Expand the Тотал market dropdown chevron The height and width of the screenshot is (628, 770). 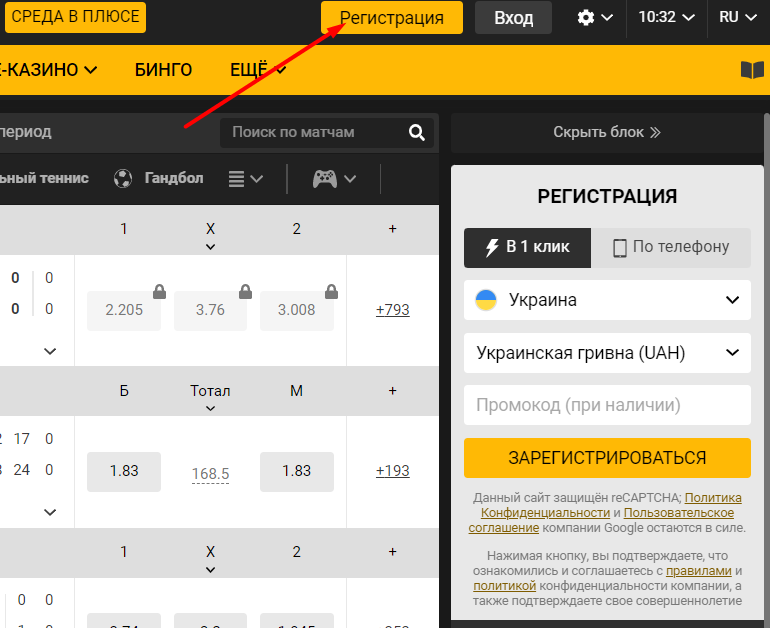(x=210, y=409)
